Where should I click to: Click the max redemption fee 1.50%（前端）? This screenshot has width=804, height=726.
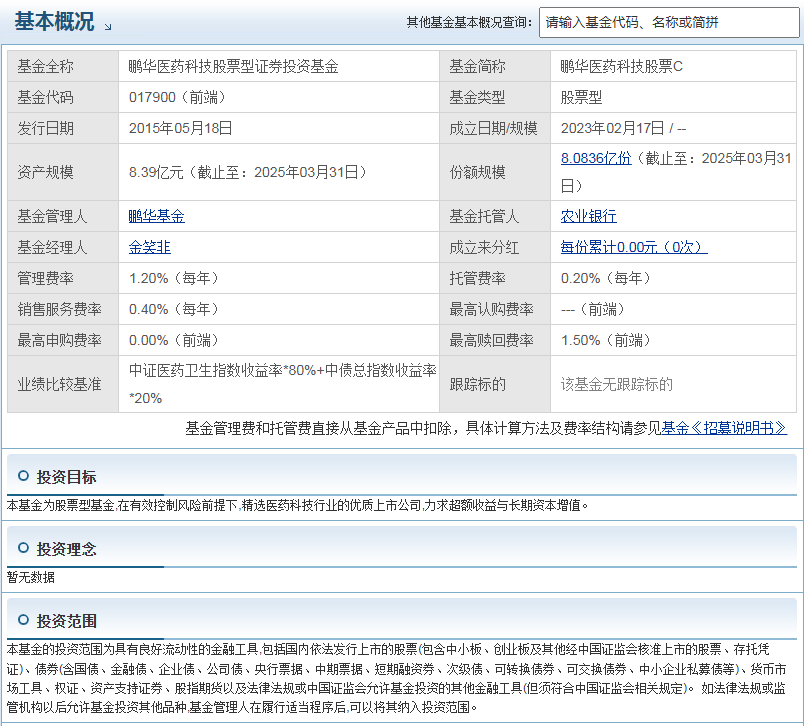tap(606, 339)
